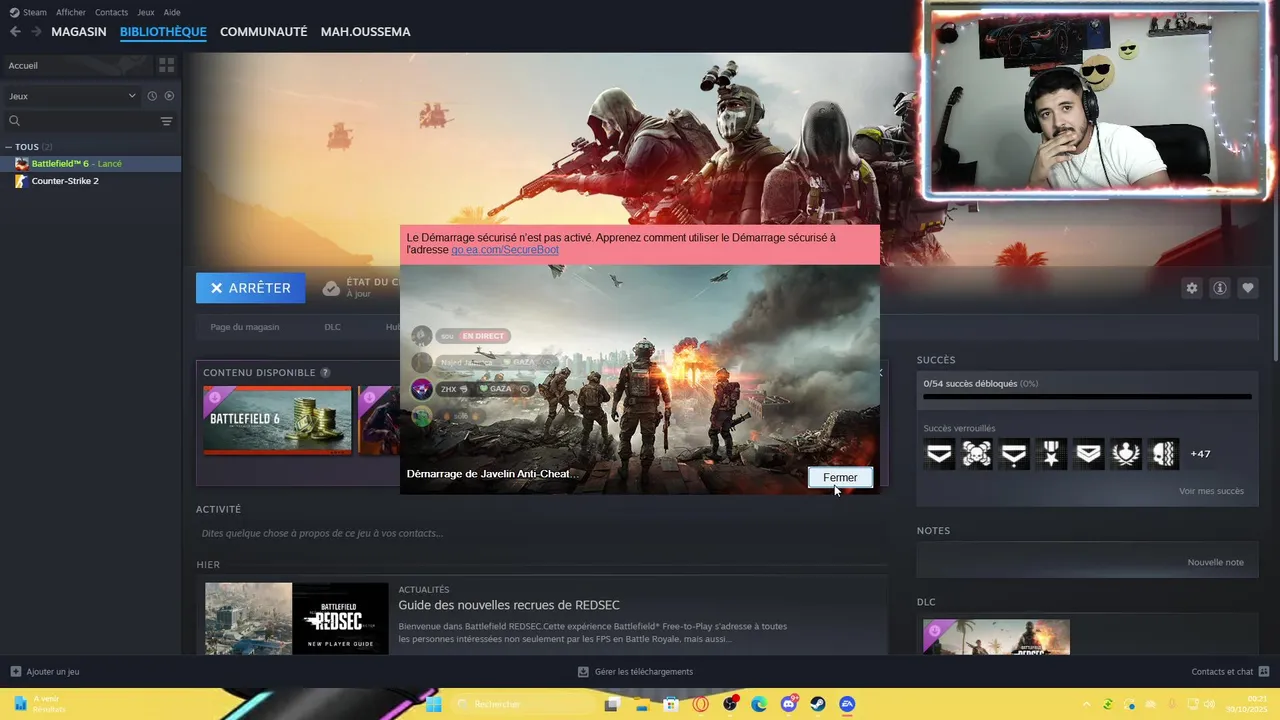
Task: Show hidden tray icons chevron
Action: pos(1087,704)
